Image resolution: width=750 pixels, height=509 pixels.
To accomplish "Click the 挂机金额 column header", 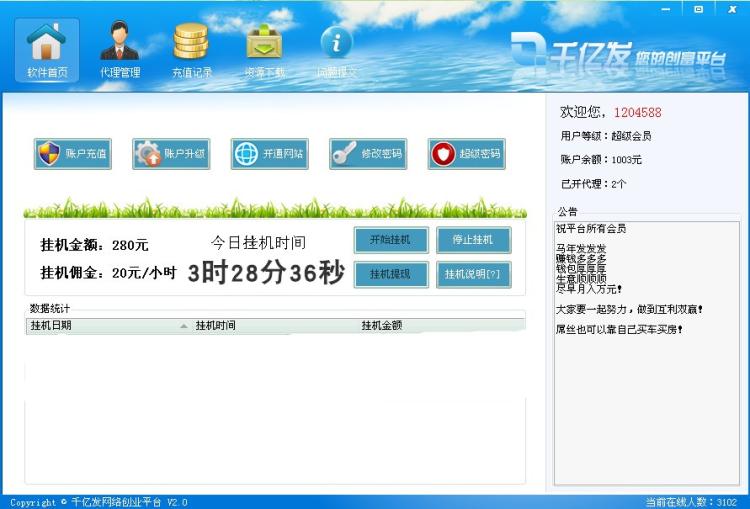I will coord(440,325).
